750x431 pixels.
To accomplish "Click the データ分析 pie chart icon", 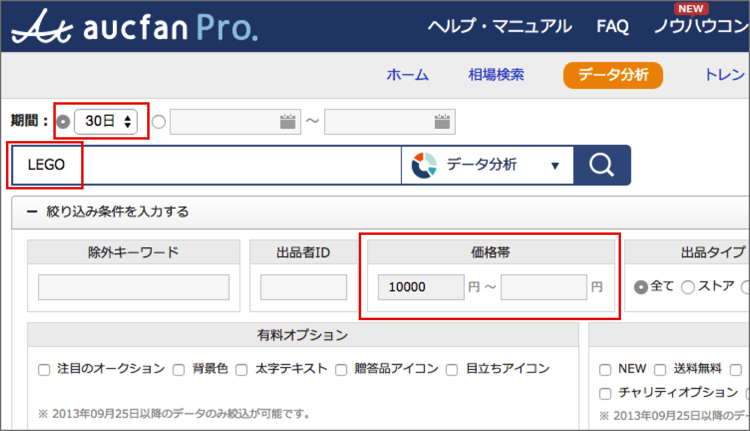I will point(424,165).
